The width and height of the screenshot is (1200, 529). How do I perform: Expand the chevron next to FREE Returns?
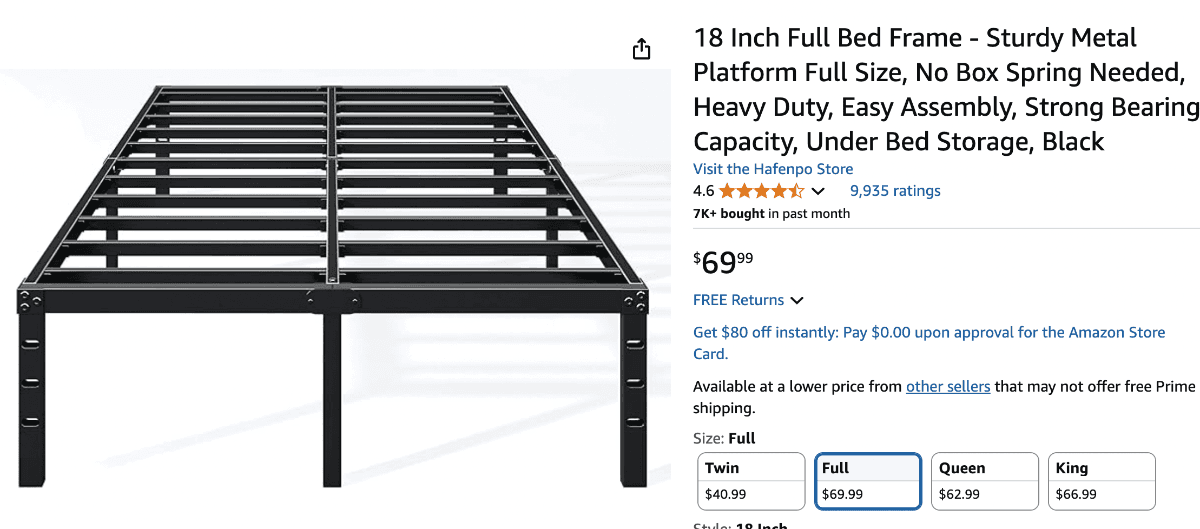click(797, 300)
